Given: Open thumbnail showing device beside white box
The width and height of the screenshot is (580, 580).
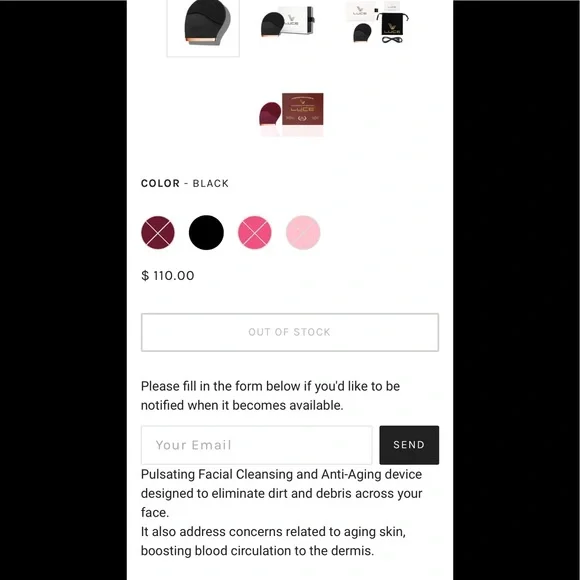Looking at the screenshot, I should click(287, 21).
